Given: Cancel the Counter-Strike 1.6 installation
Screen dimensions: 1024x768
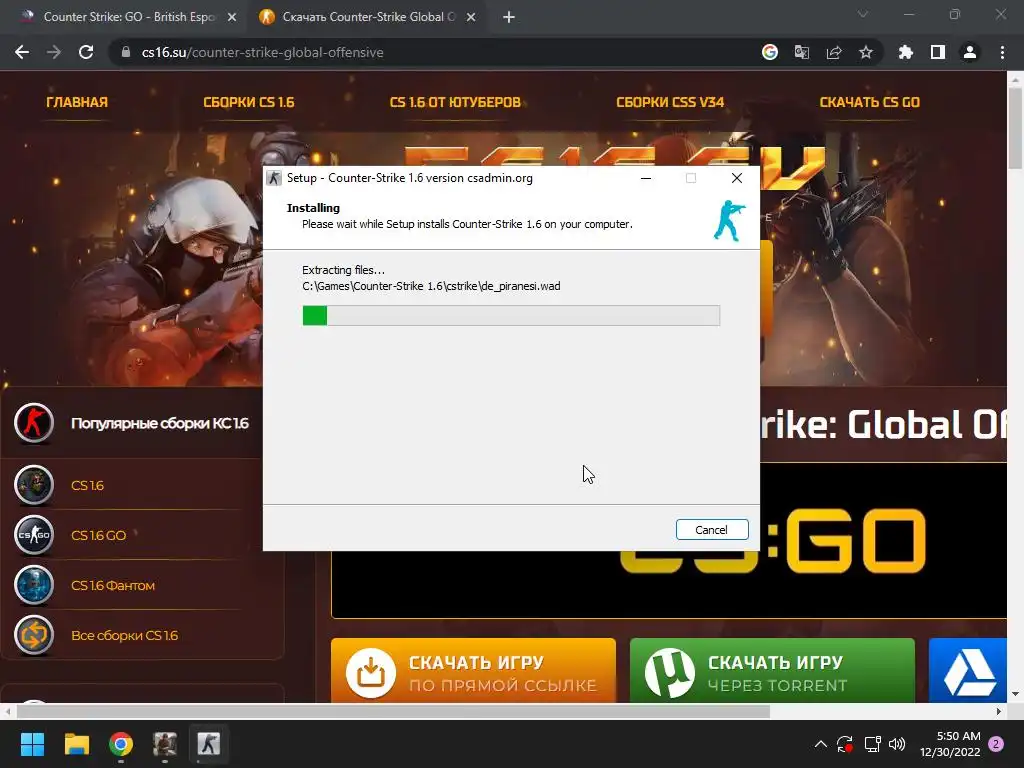Looking at the screenshot, I should click(712, 530).
